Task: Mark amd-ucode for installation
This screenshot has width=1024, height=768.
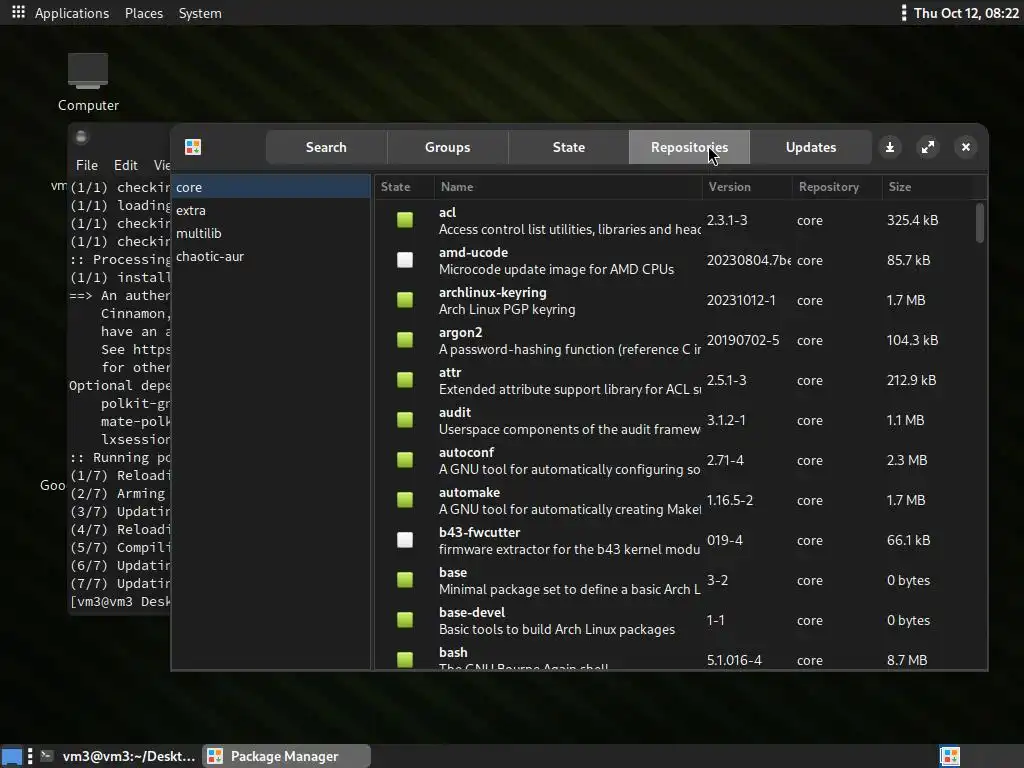Action: pos(405,260)
